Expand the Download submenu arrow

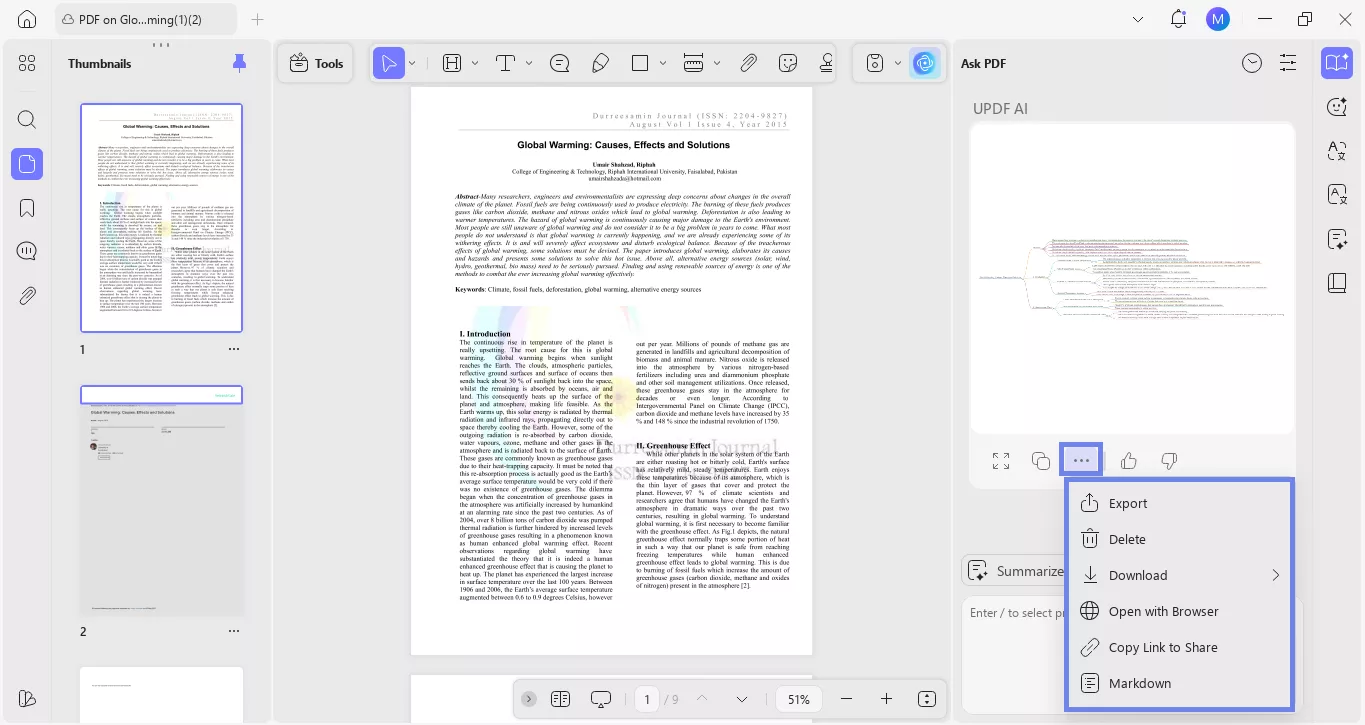[1275, 575]
